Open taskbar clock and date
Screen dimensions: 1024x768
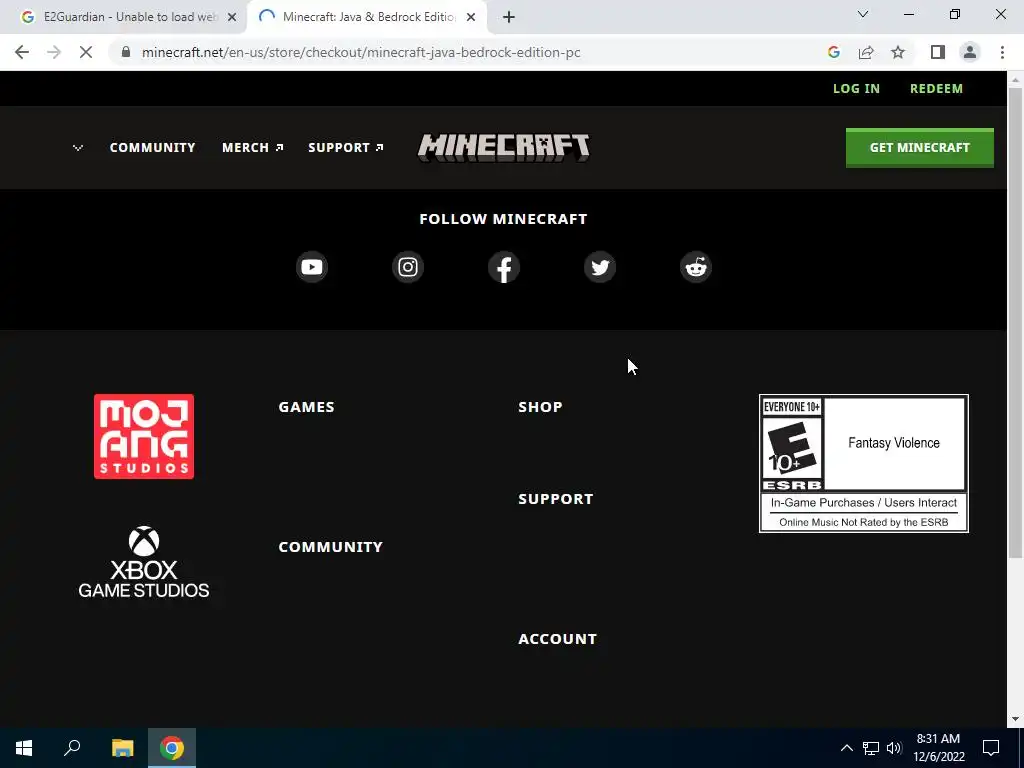[938, 748]
